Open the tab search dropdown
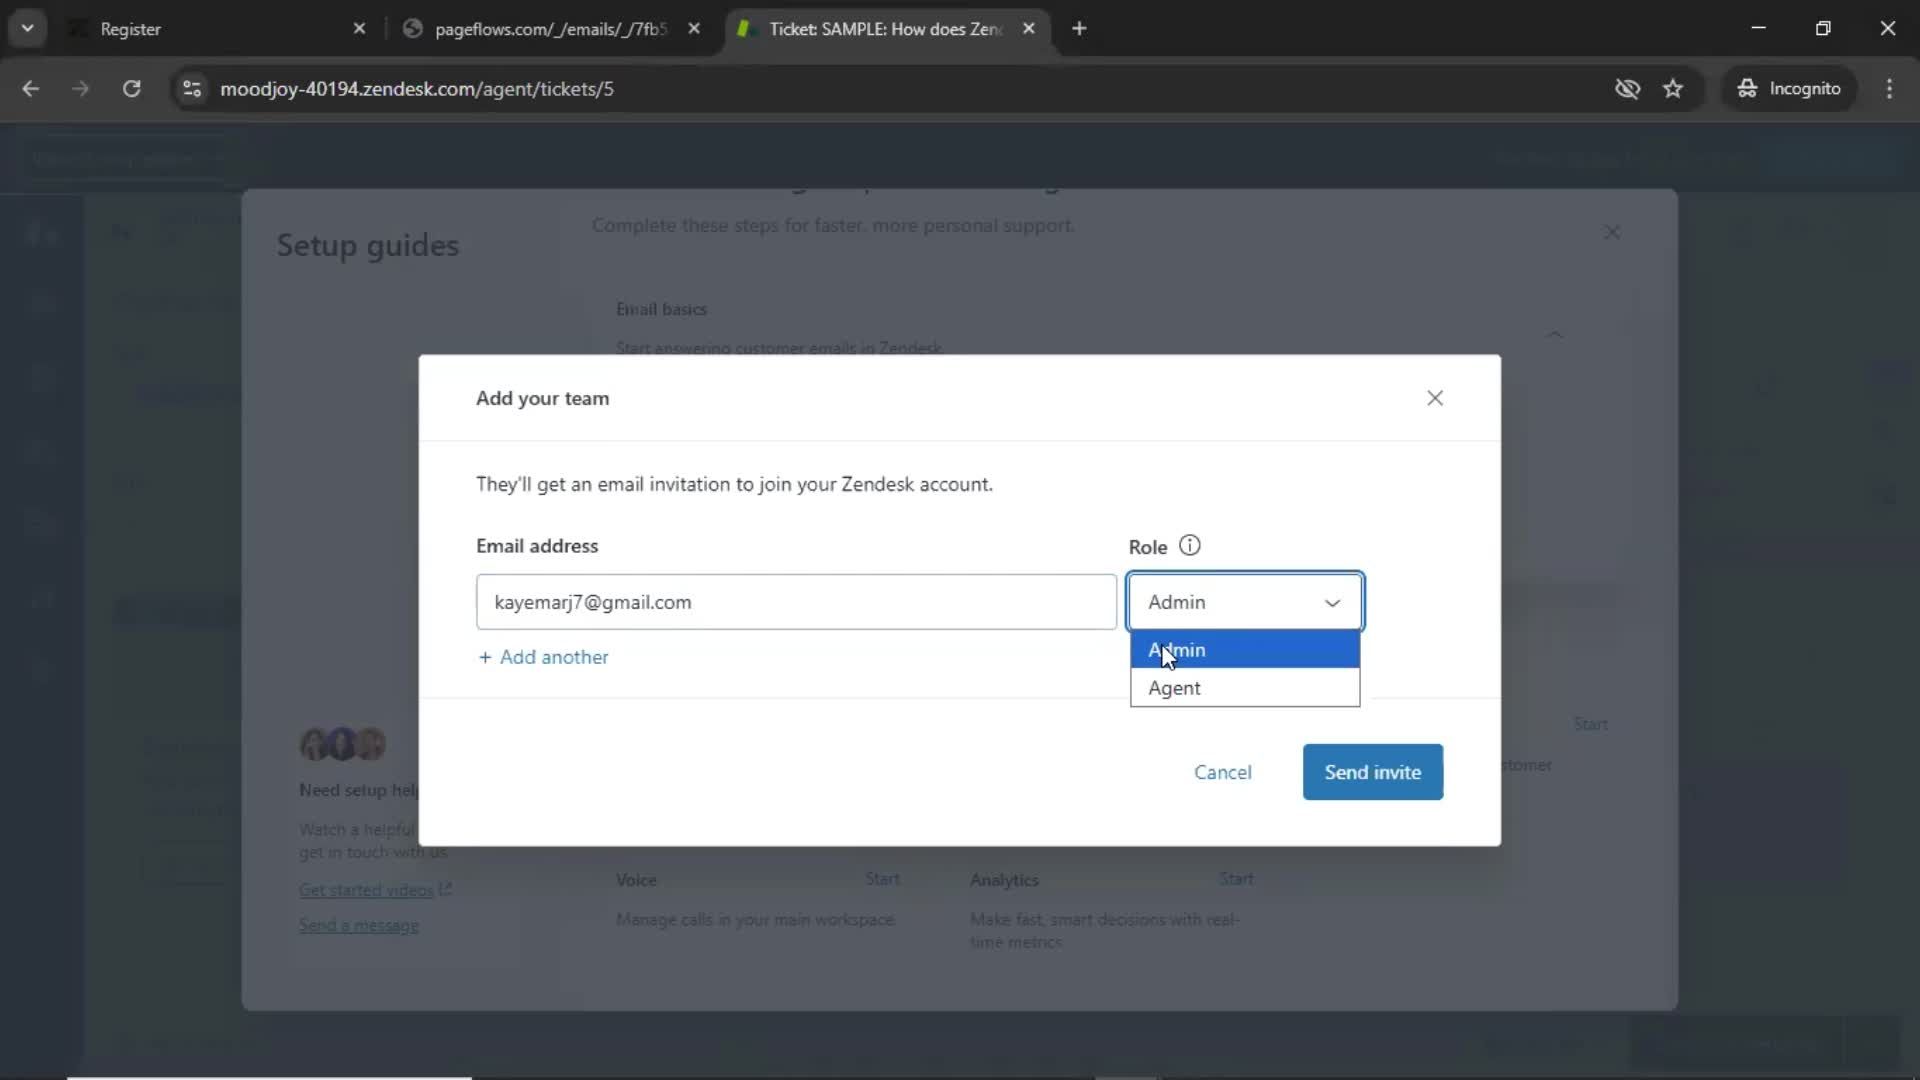Viewport: 1920px width, 1080px height. point(28,28)
